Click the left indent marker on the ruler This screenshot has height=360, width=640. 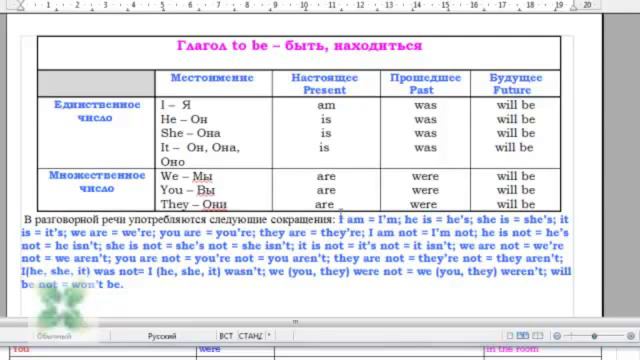click(x=20, y=5)
